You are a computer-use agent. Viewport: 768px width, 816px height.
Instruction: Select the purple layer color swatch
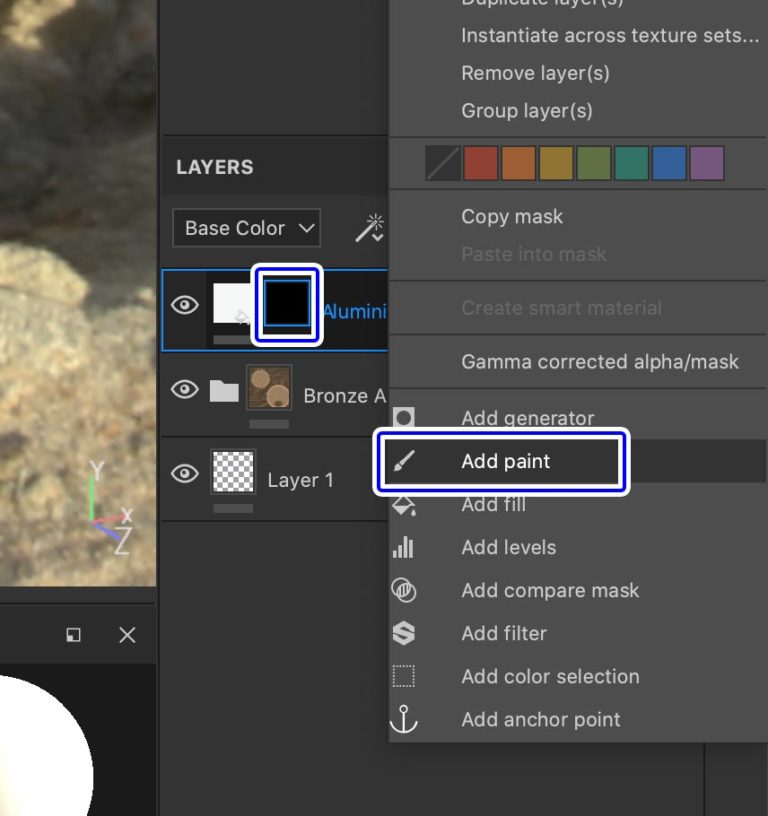(707, 163)
